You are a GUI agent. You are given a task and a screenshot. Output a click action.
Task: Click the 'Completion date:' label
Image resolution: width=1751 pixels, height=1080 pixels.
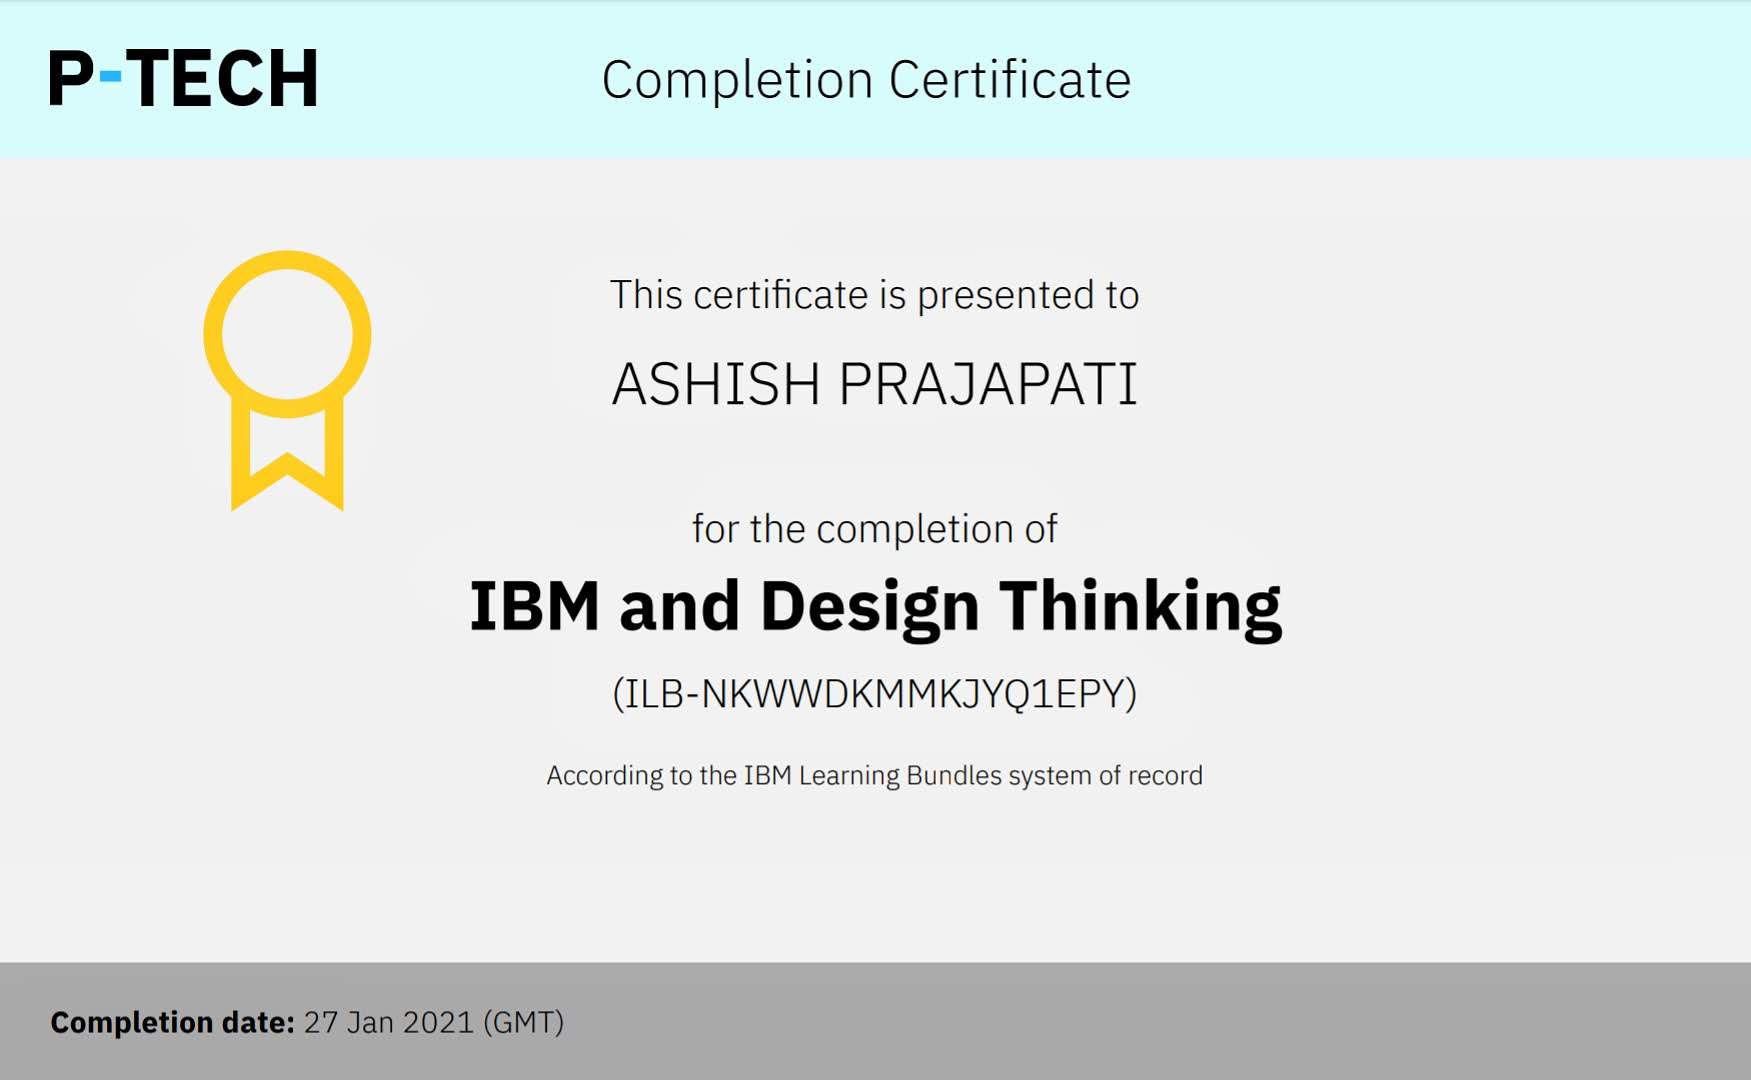pyautogui.click(x=173, y=1022)
